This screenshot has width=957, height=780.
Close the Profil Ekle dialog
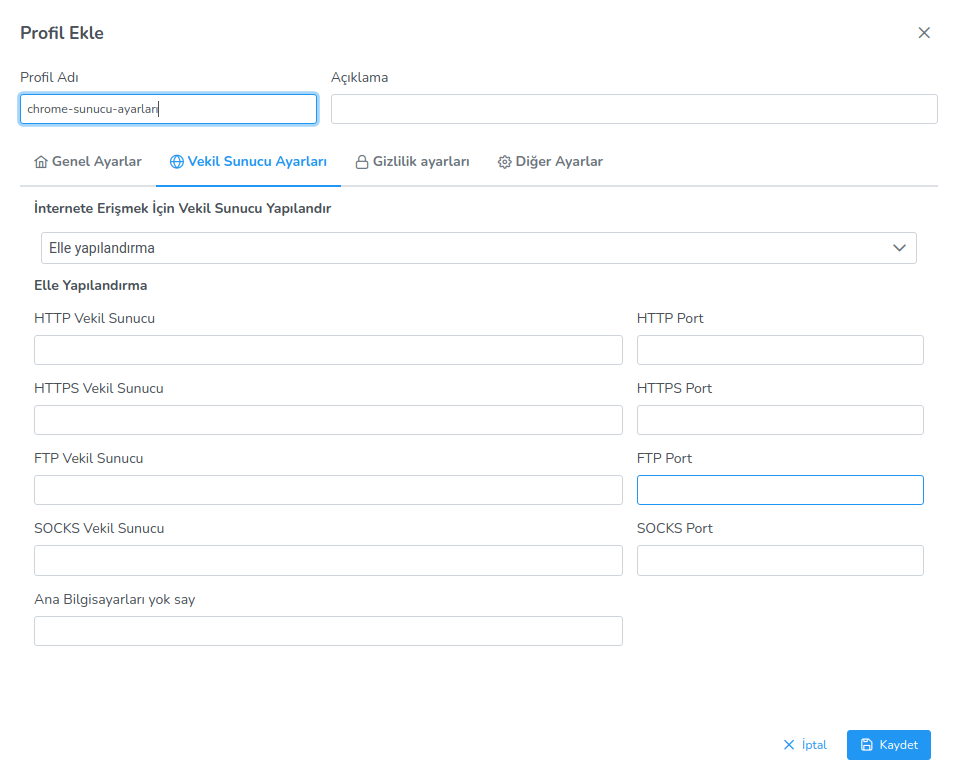click(924, 33)
